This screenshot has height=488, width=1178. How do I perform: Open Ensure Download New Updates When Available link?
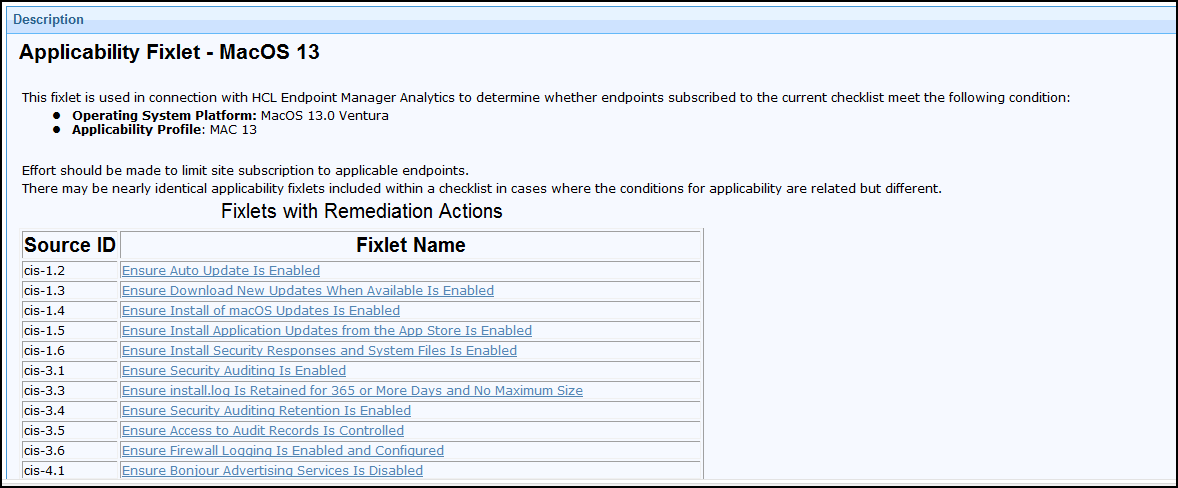[x=308, y=291]
